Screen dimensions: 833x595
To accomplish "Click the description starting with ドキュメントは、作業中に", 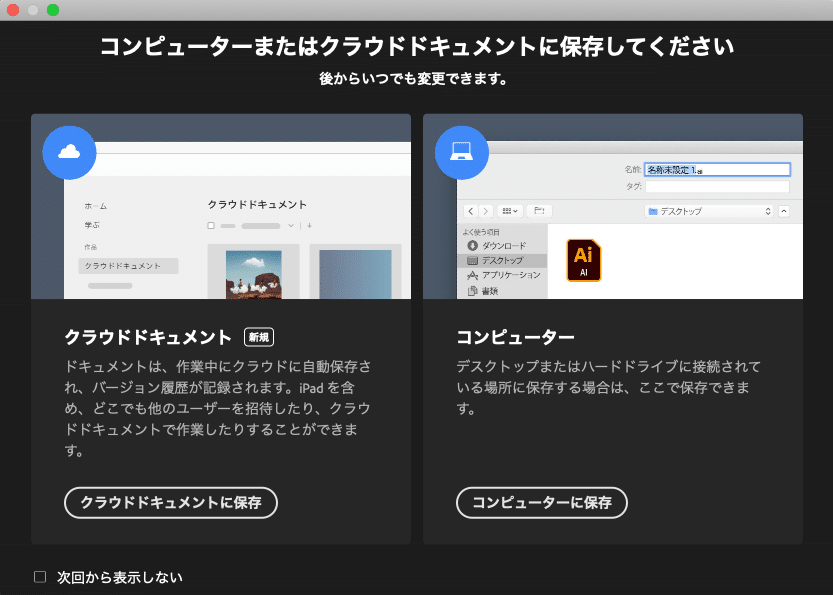I will coord(218,408).
